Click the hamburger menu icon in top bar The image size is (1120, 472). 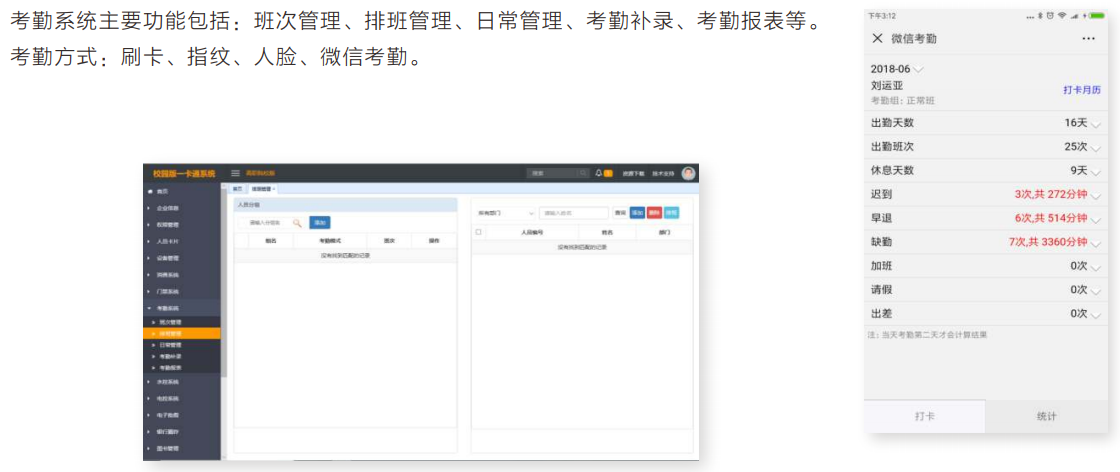tap(236, 173)
